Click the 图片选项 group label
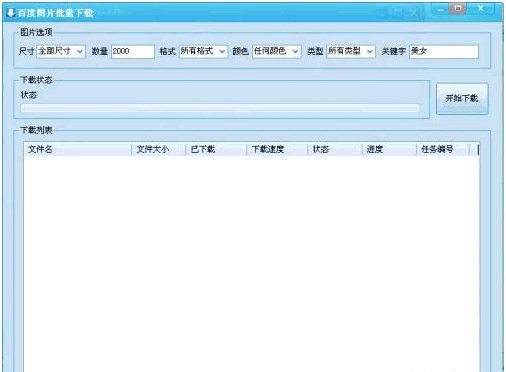This screenshot has height=372, width=506. click(x=36, y=32)
